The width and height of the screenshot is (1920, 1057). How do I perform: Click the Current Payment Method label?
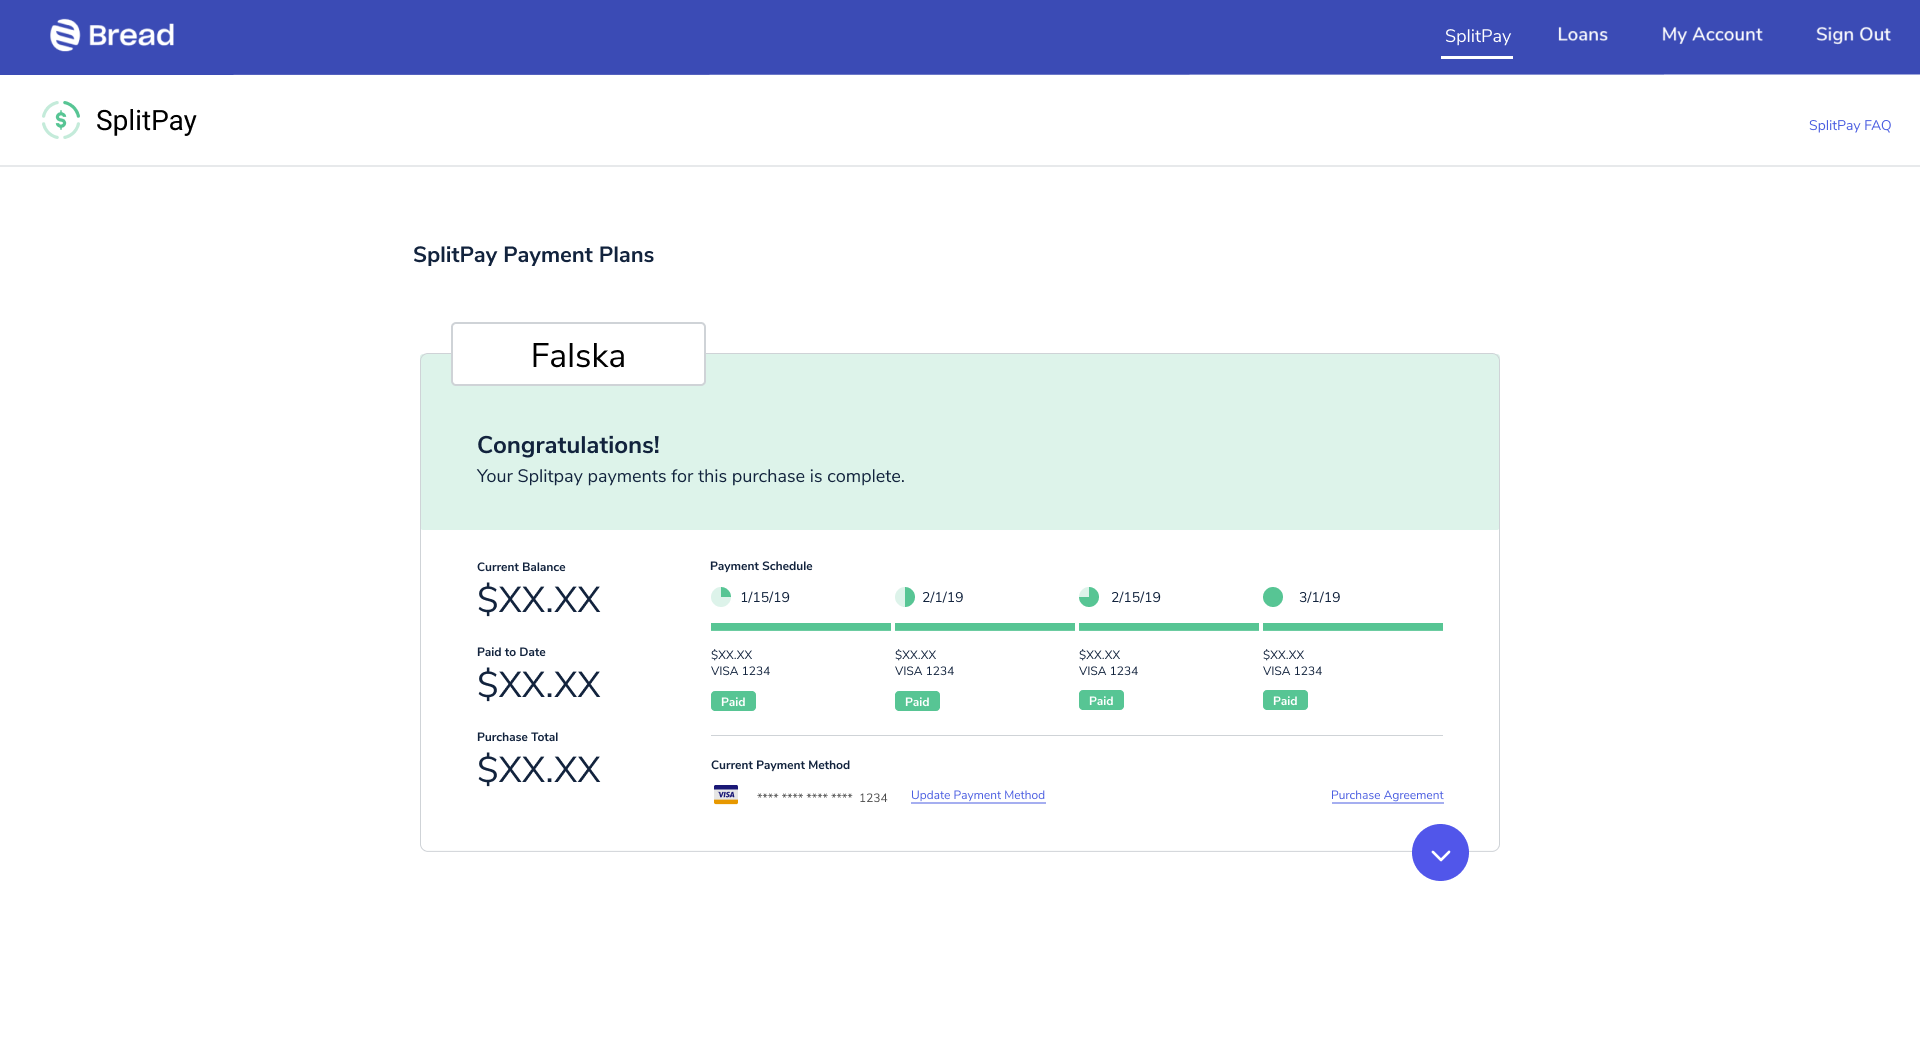pyautogui.click(x=780, y=765)
